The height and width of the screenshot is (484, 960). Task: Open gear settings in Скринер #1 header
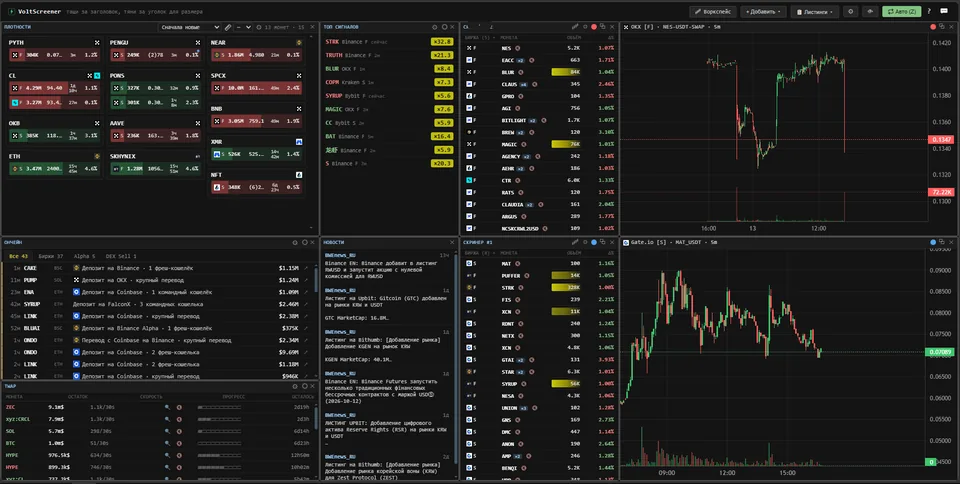point(585,243)
